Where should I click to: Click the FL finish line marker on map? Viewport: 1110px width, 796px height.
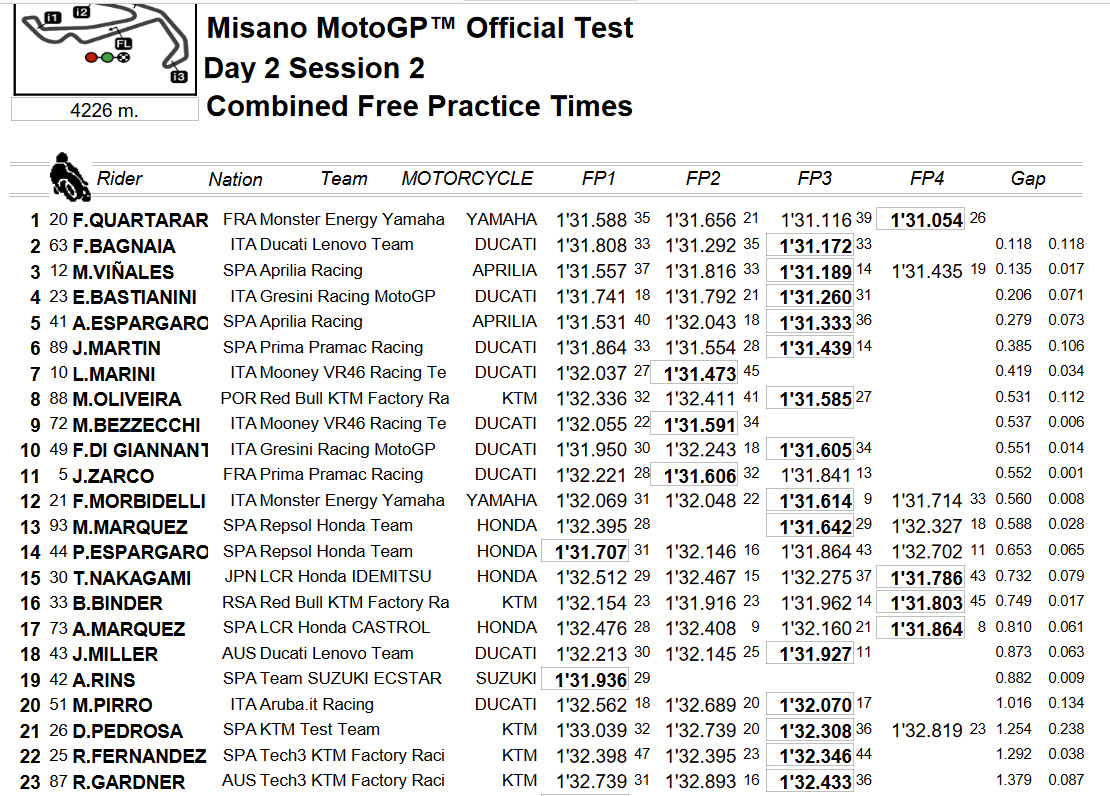(123, 43)
